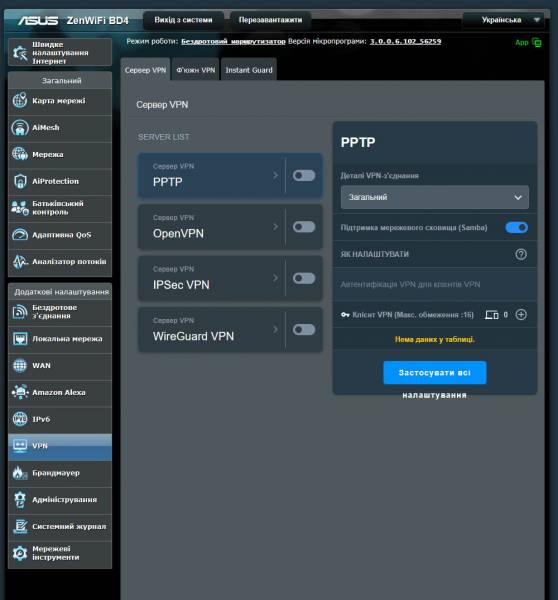Click the help question mark icon
The width and height of the screenshot is (558, 600).
pyautogui.click(x=521, y=254)
